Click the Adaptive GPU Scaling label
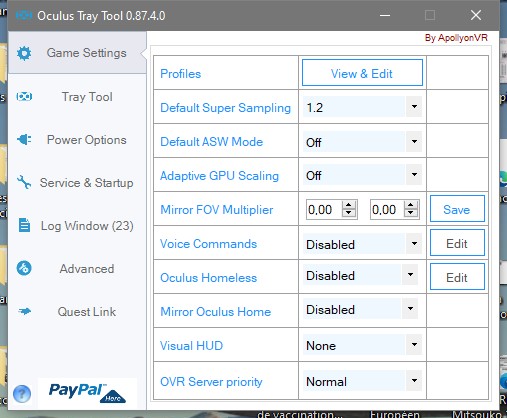Viewport: 507px width, 418px height. [219, 176]
